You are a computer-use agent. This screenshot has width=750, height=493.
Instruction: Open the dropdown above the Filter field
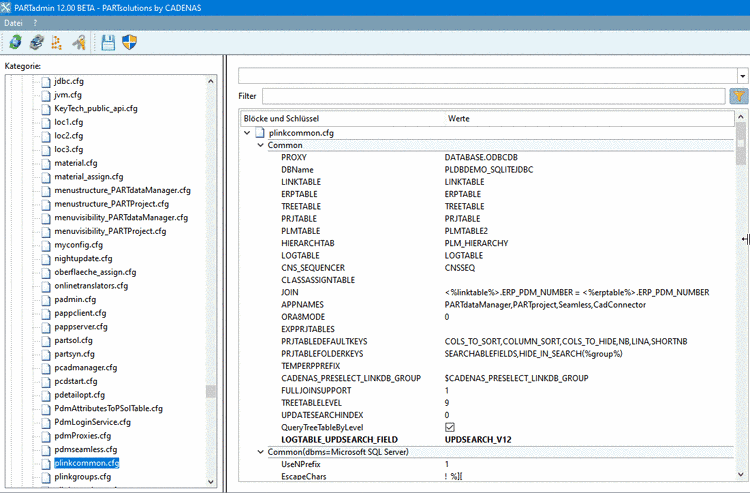[742, 76]
